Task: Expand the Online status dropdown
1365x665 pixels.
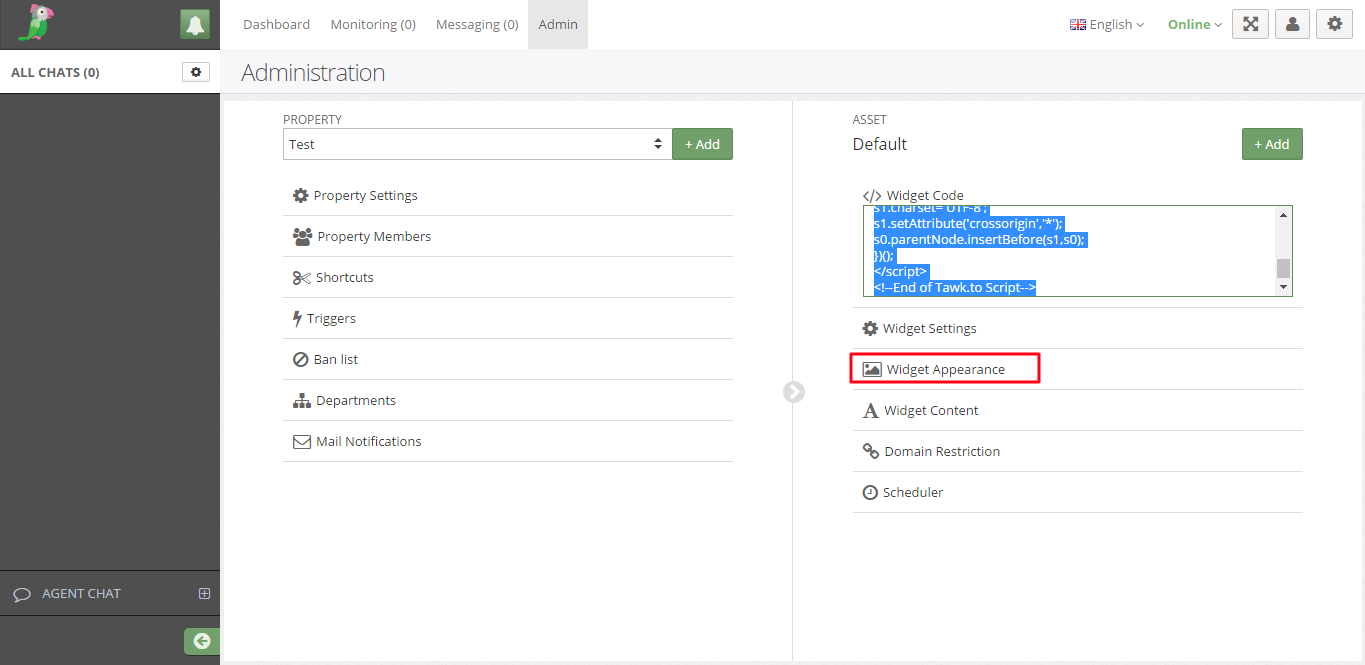Action: [1194, 25]
